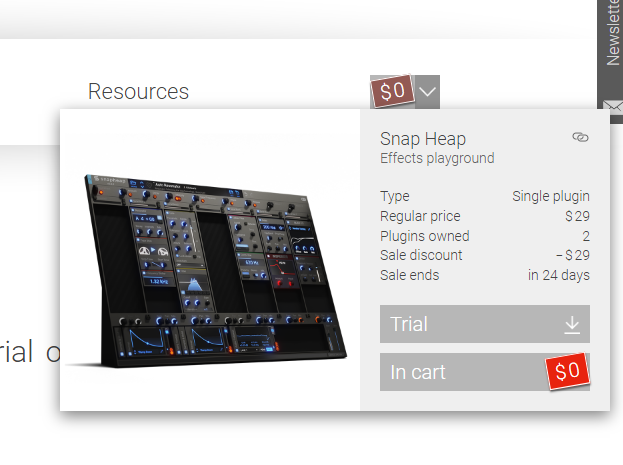Click the 'Single plugin' type value
The height and width of the screenshot is (465, 623).
click(x=551, y=196)
